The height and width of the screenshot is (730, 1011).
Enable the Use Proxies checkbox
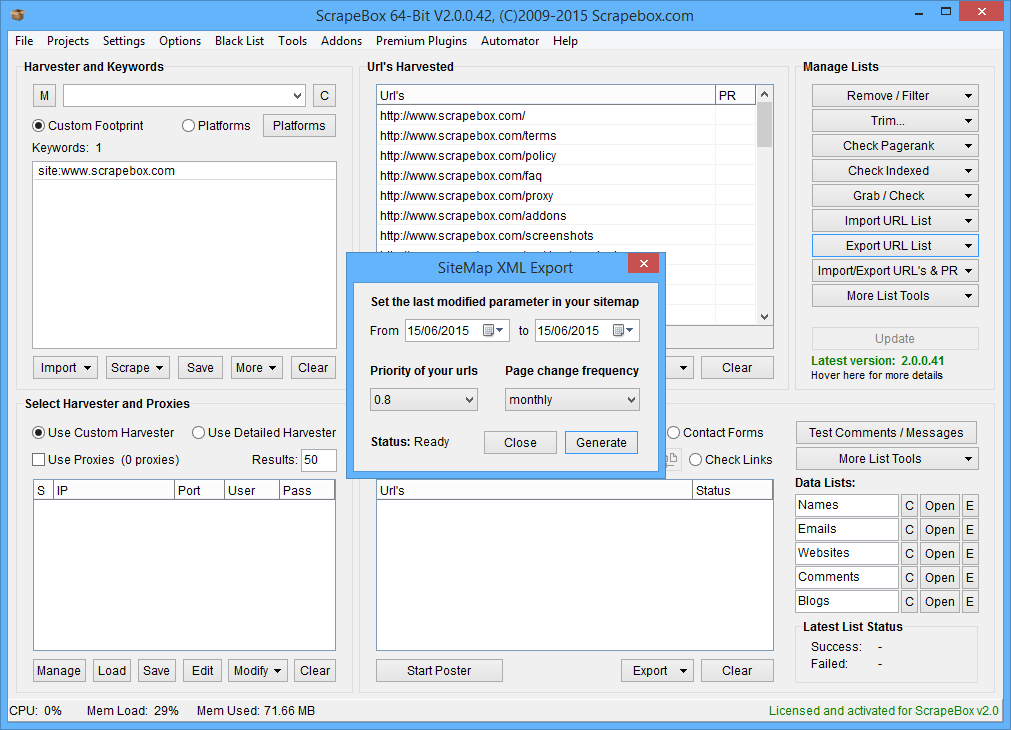tap(39, 460)
